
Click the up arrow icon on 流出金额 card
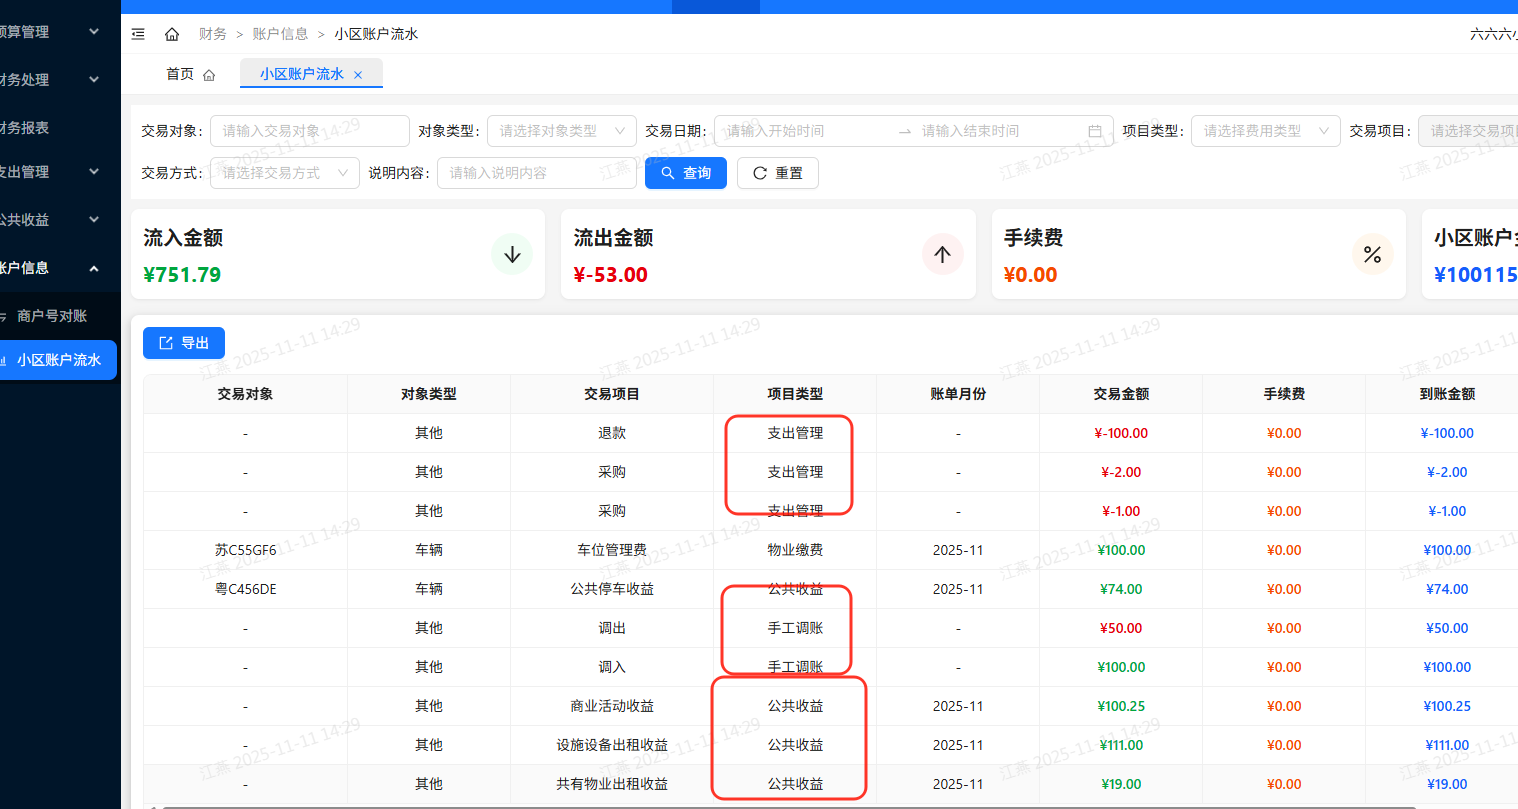tap(942, 254)
